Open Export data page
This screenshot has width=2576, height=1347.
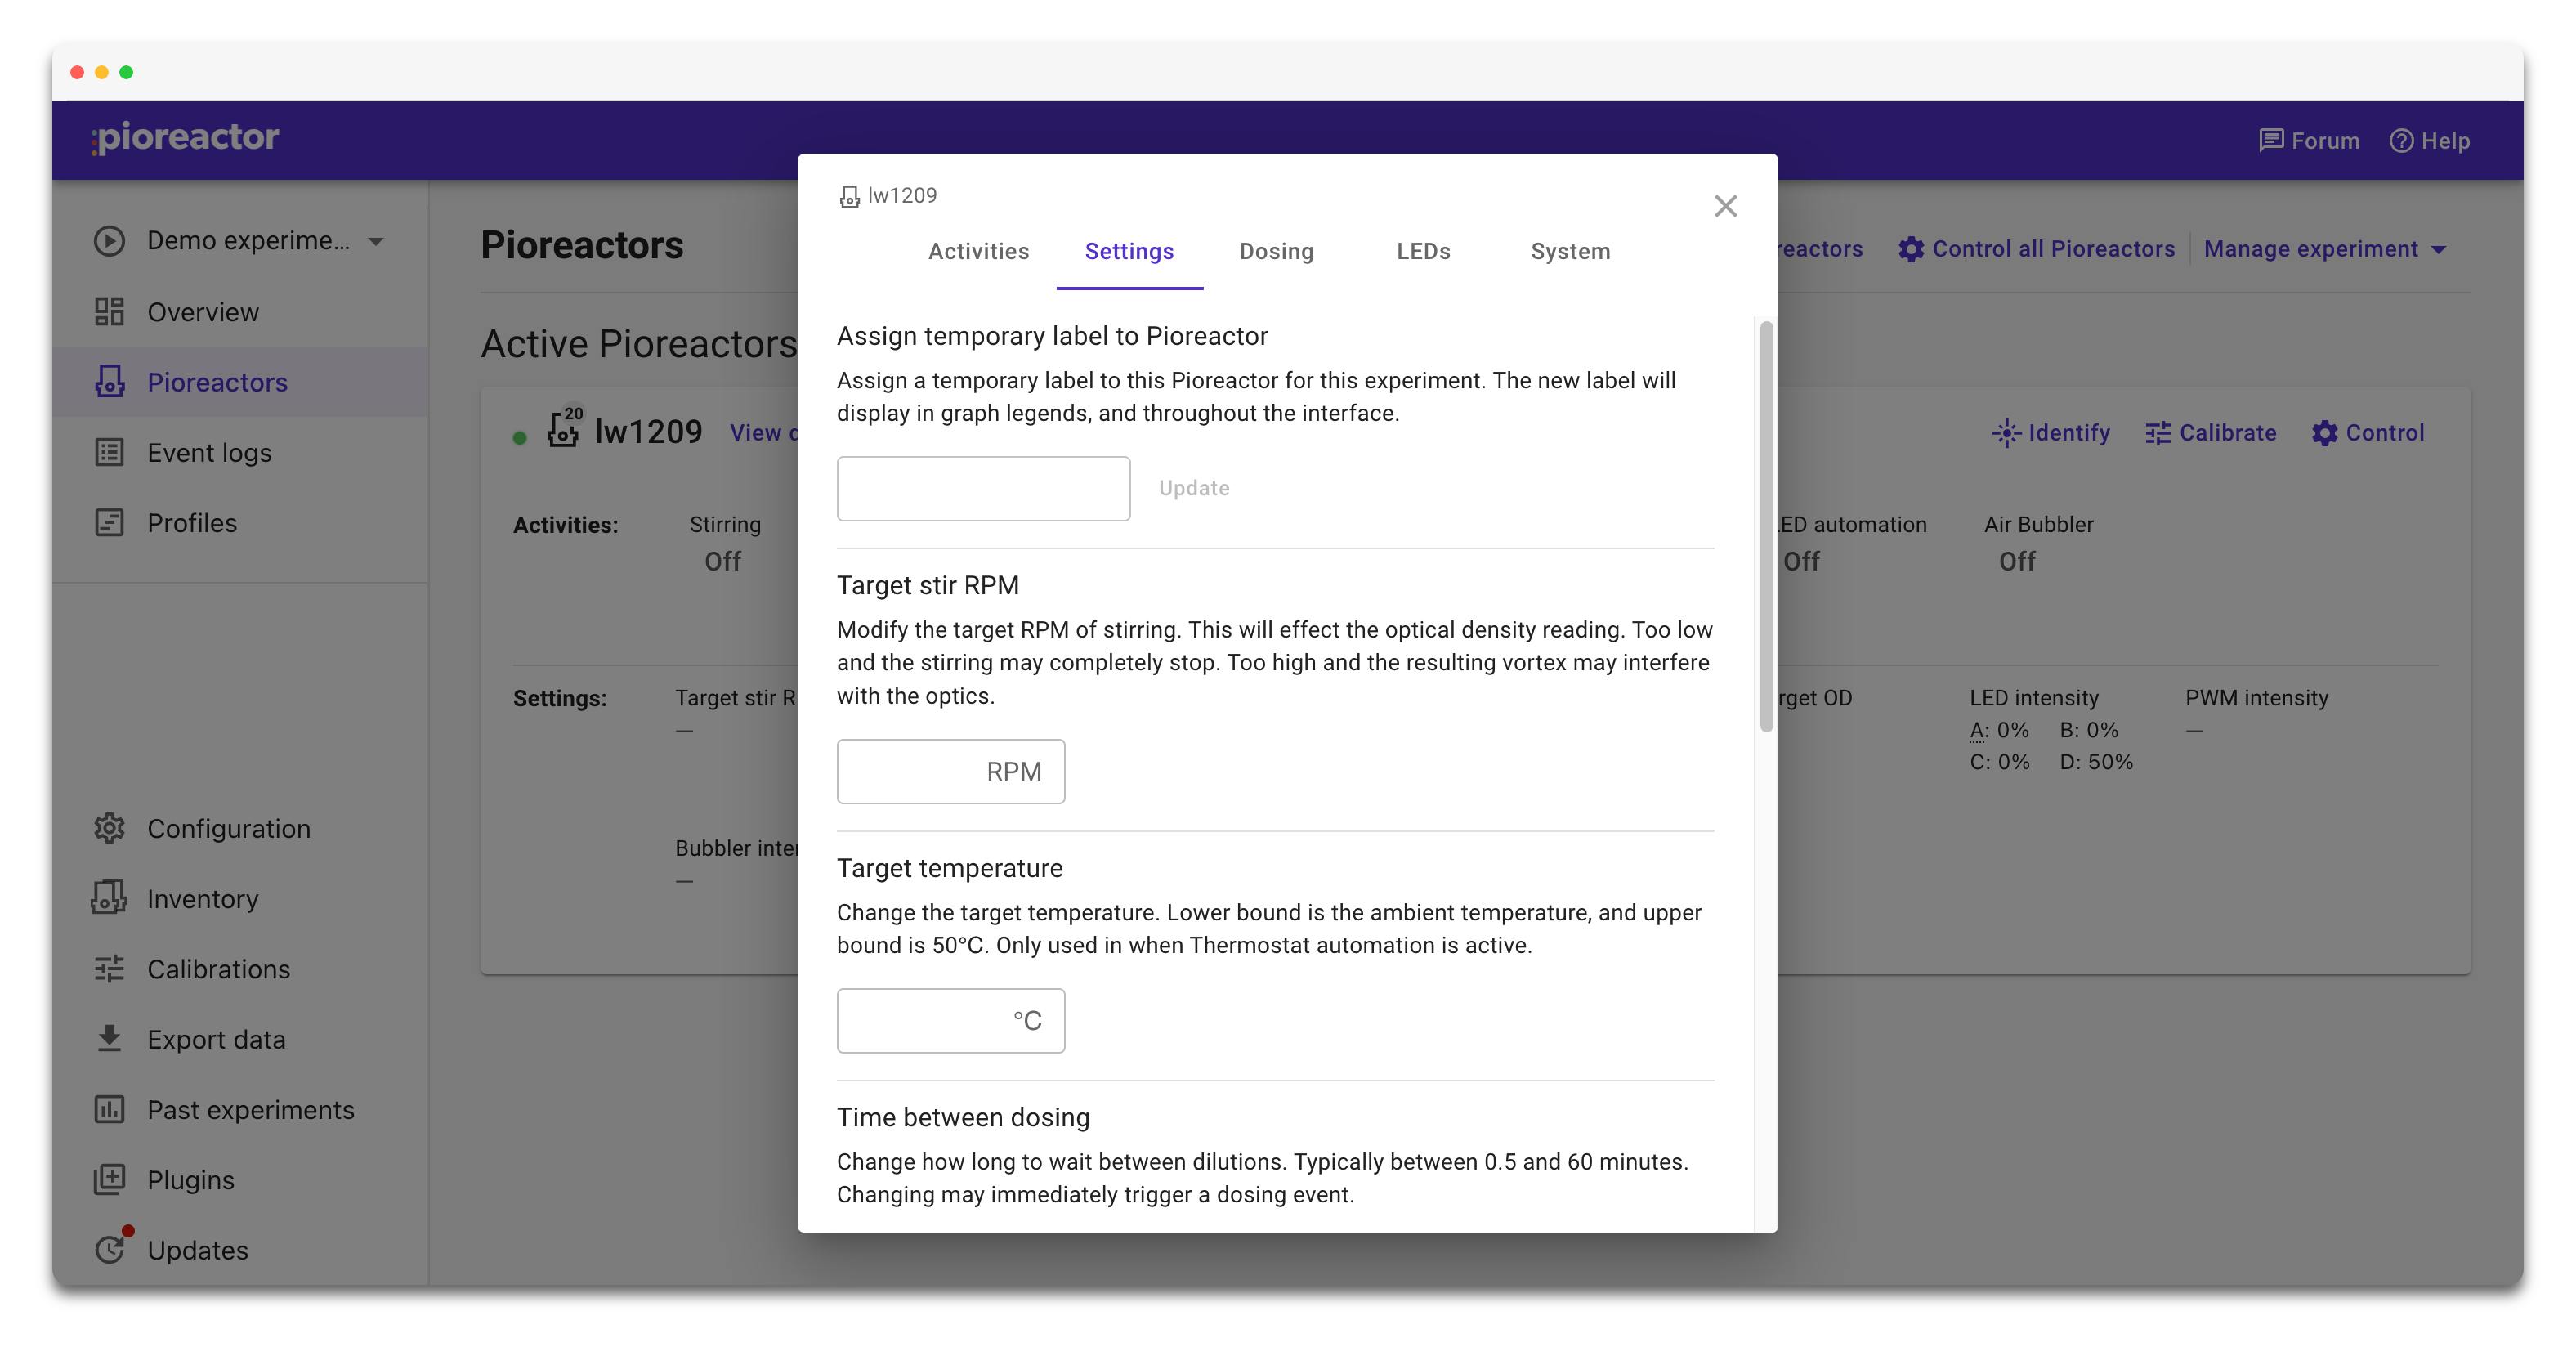click(x=240, y=1039)
